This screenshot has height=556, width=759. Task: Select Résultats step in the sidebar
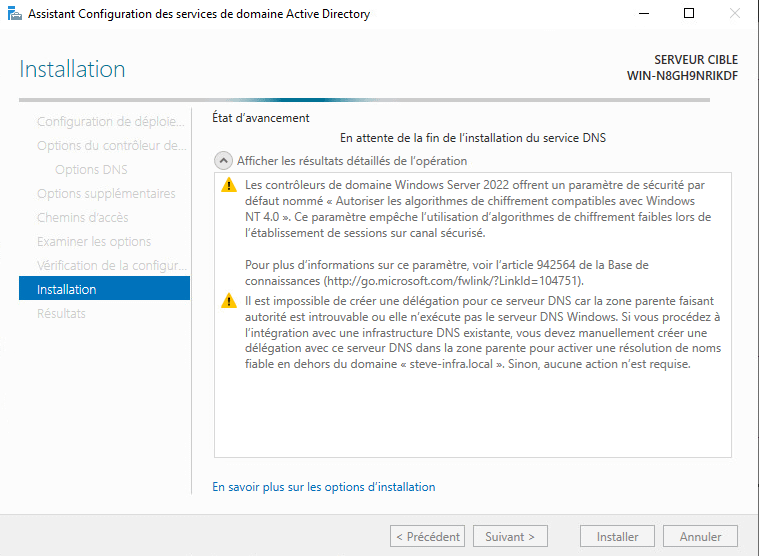61,313
